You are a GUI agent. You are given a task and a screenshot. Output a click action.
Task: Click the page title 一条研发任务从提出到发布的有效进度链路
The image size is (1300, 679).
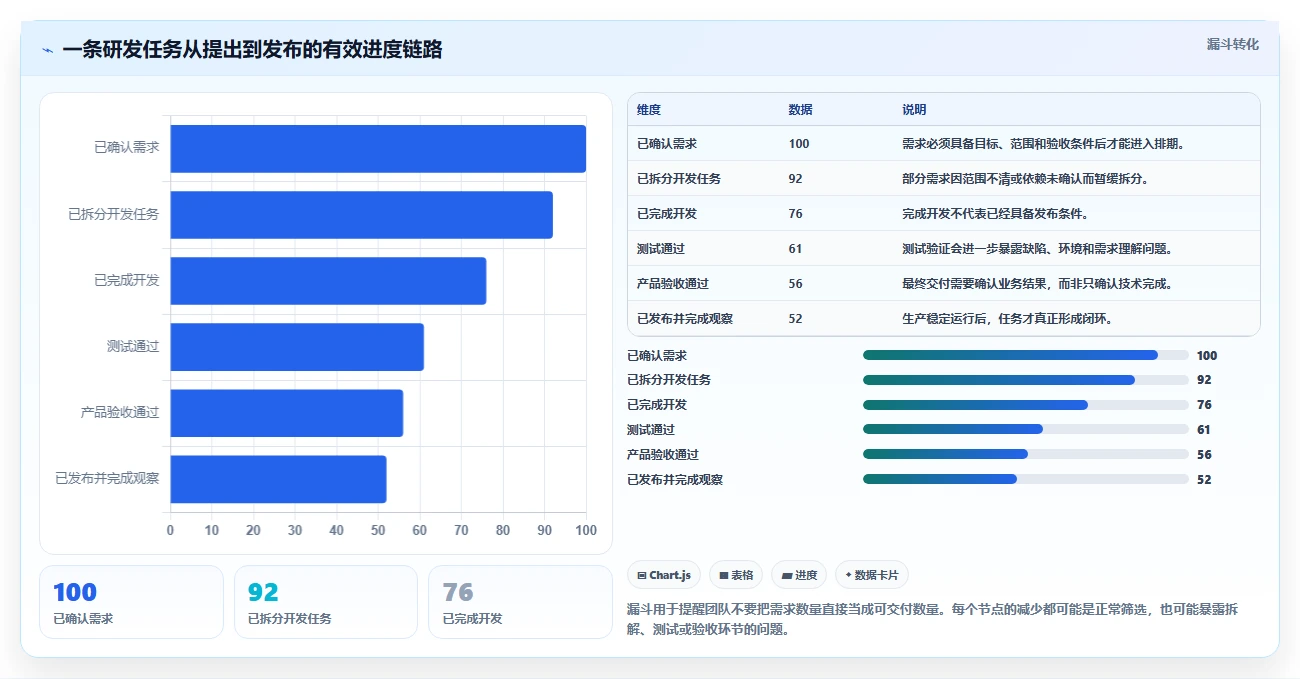coord(252,50)
